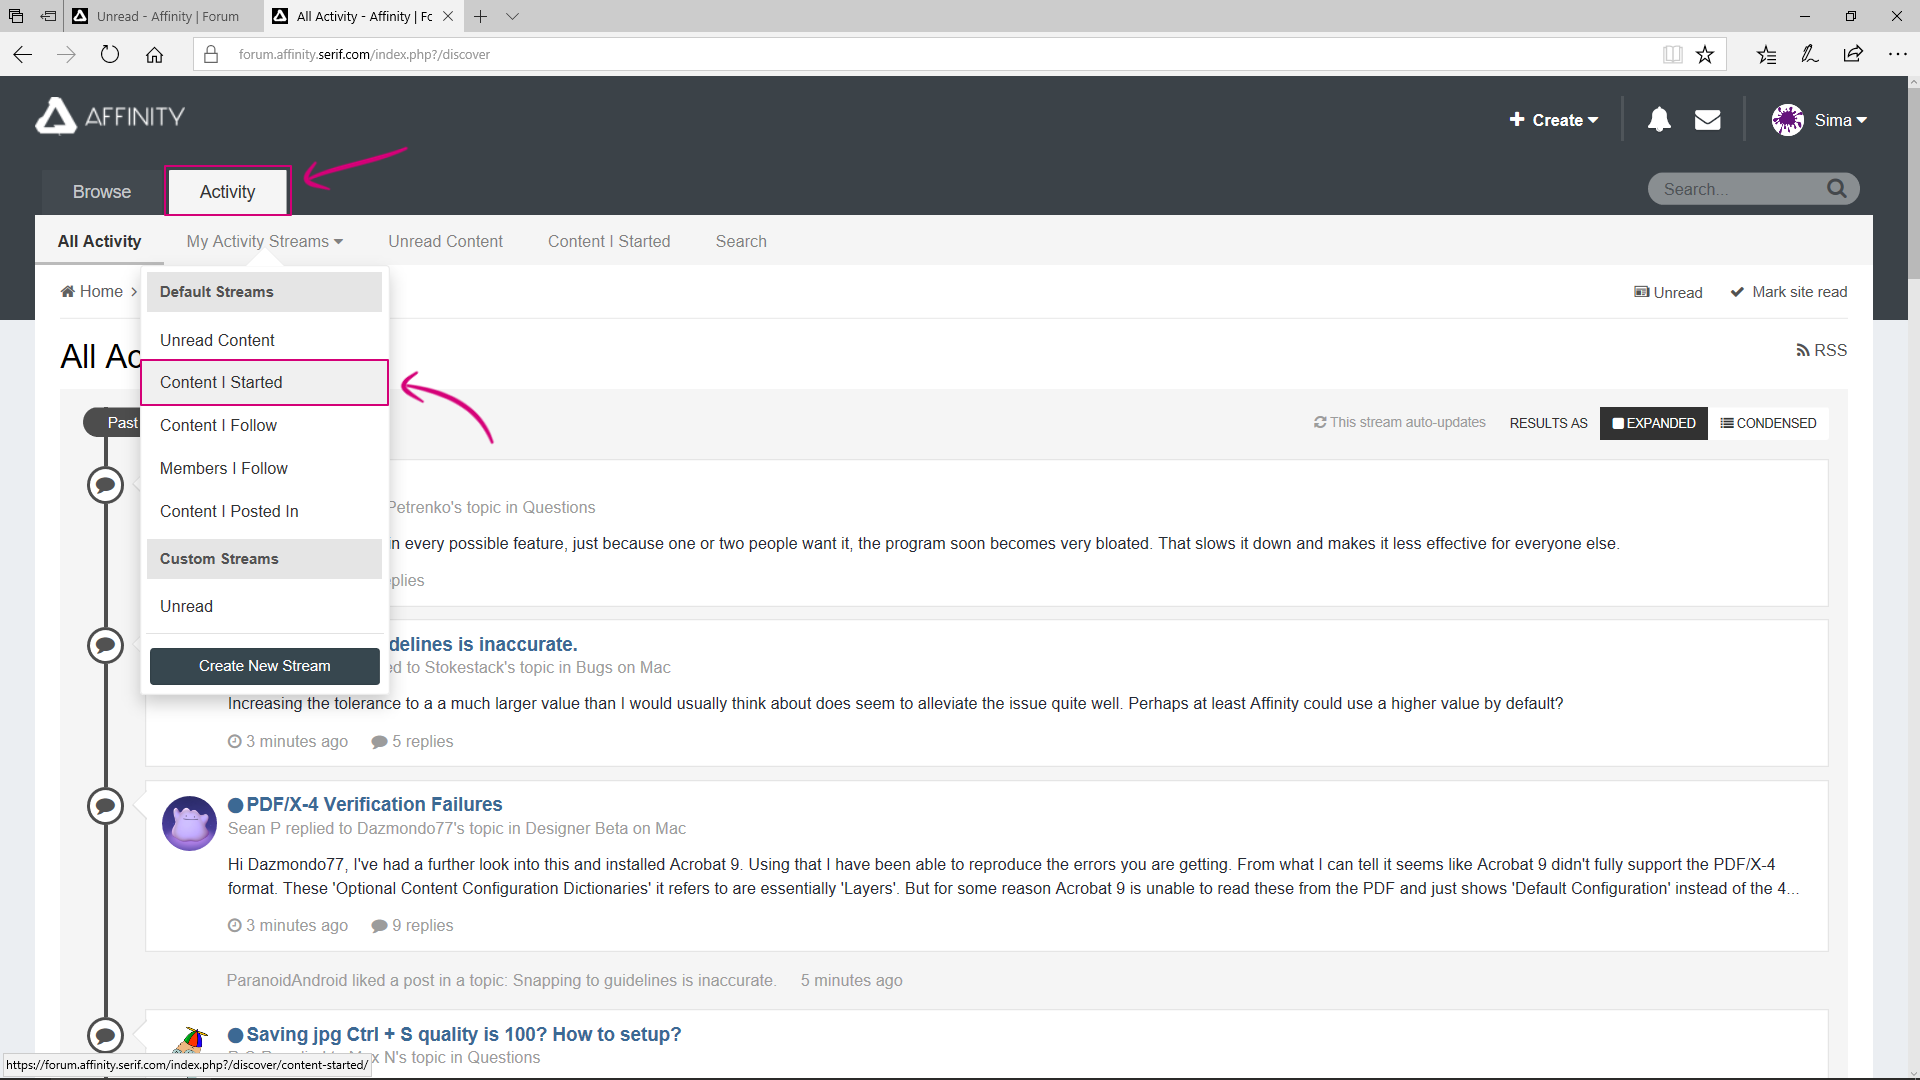Focus the forum search field

(x=1740, y=189)
